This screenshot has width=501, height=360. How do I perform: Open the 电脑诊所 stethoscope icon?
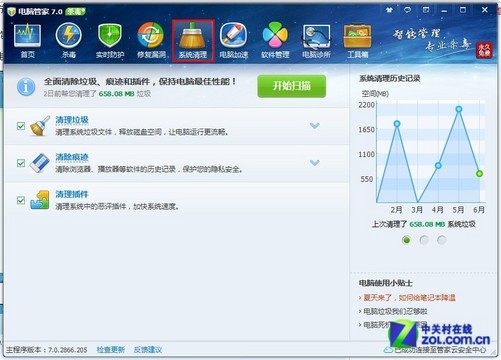316,40
